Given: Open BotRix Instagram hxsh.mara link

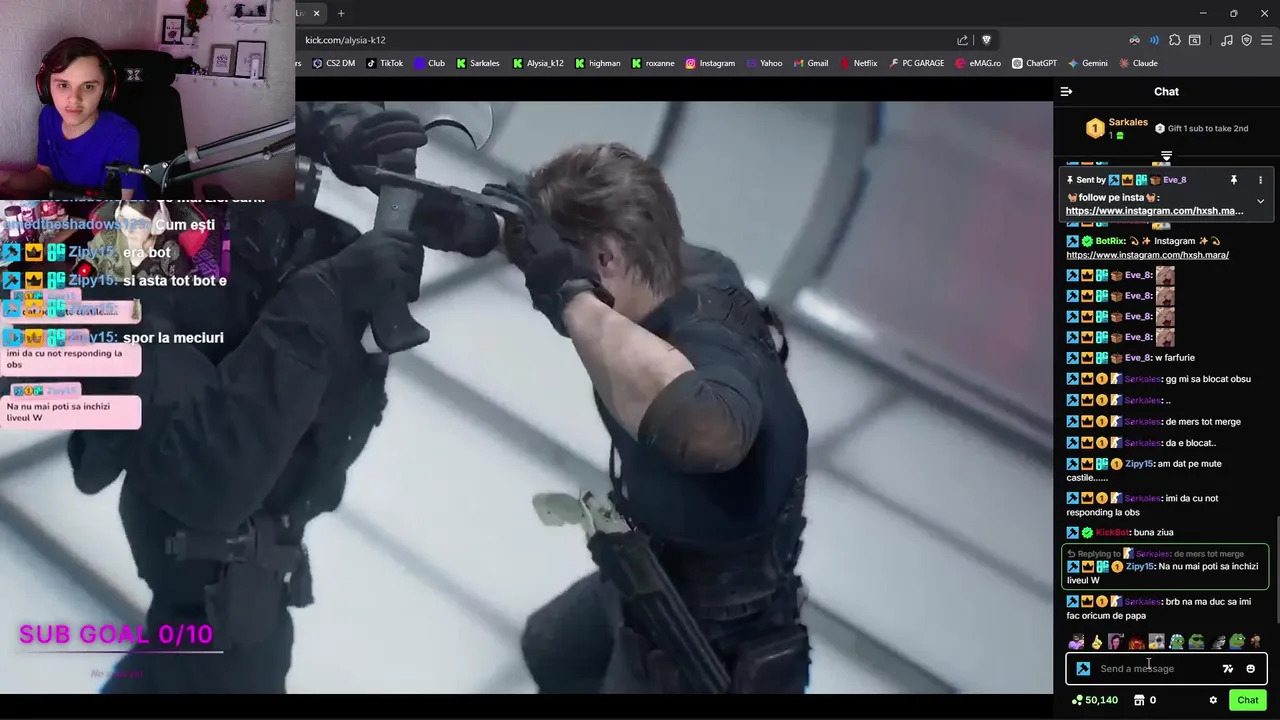Looking at the screenshot, I should pyautogui.click(x=1147, y=255).
